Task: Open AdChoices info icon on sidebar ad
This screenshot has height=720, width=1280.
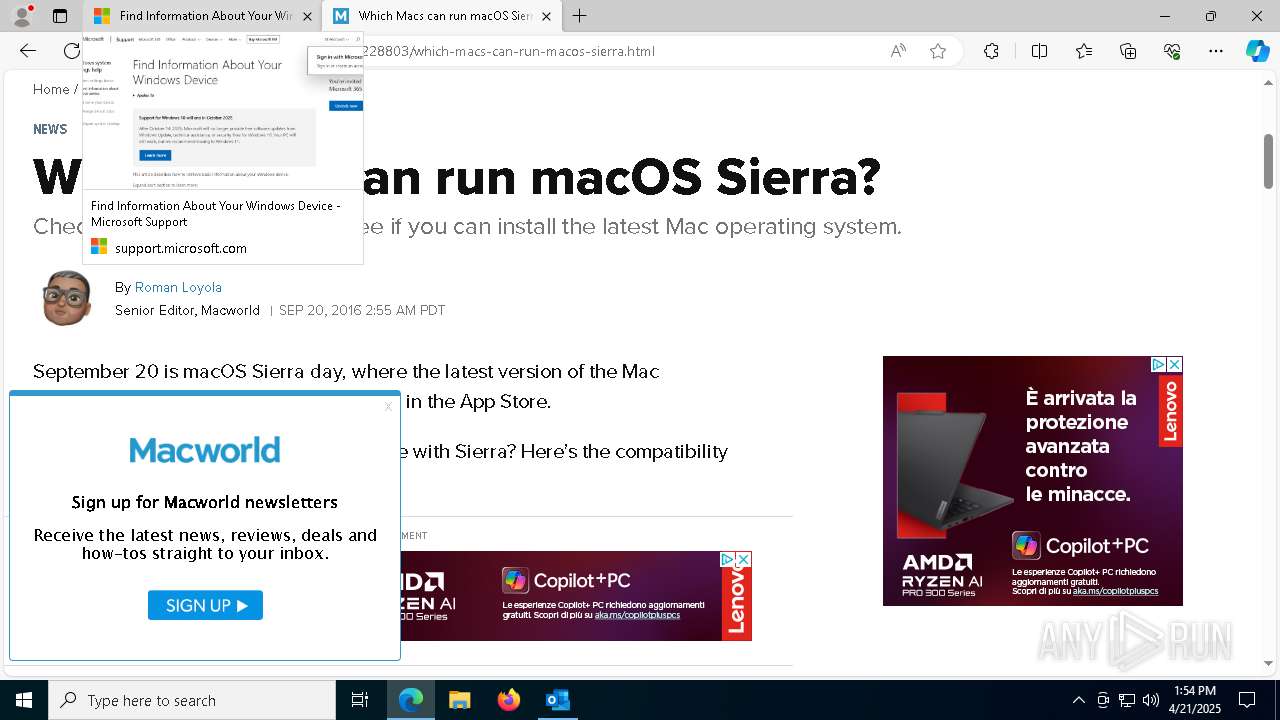Action: (1158, 364)
